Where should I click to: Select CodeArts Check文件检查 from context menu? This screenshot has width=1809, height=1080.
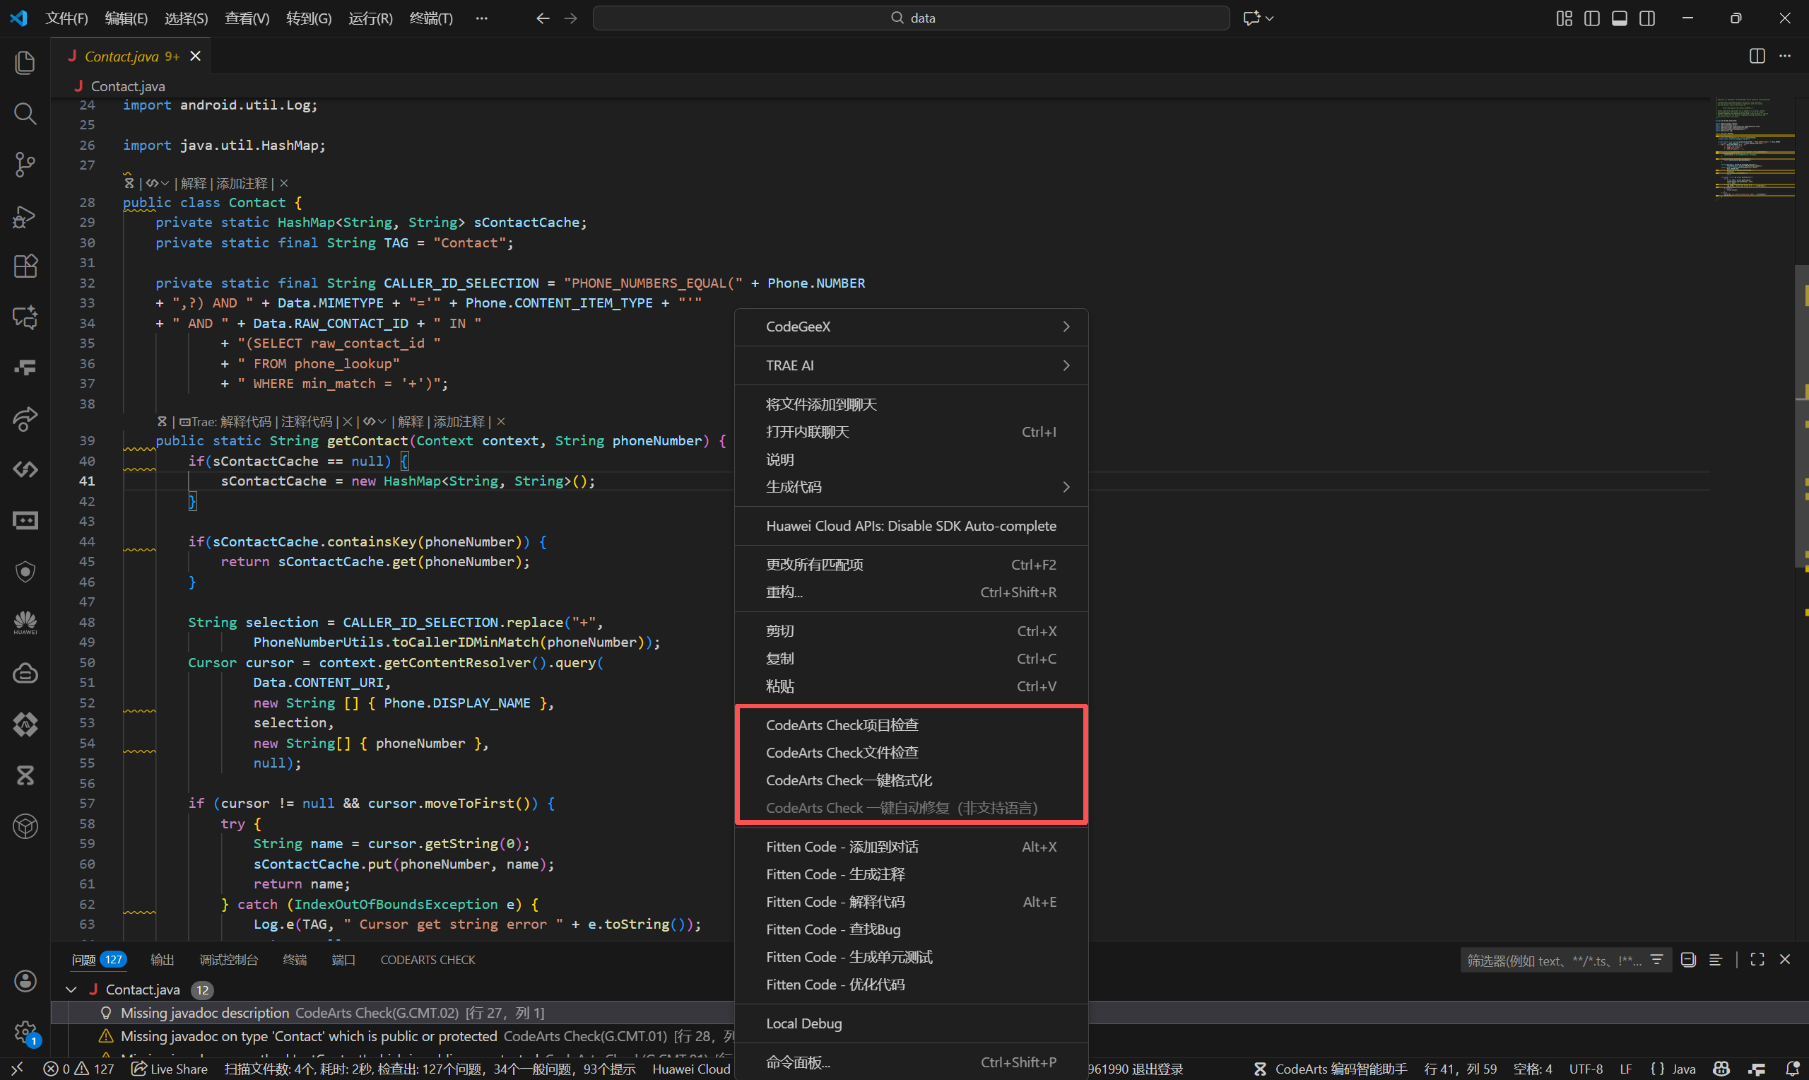(911, 753)
